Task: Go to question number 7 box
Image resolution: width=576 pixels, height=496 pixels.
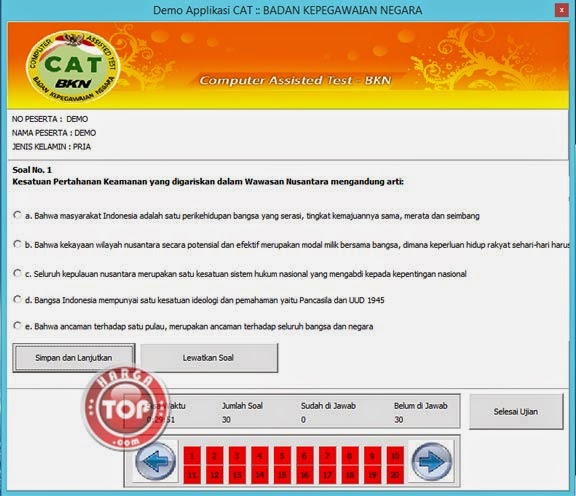Action: (x=327, y=456)
